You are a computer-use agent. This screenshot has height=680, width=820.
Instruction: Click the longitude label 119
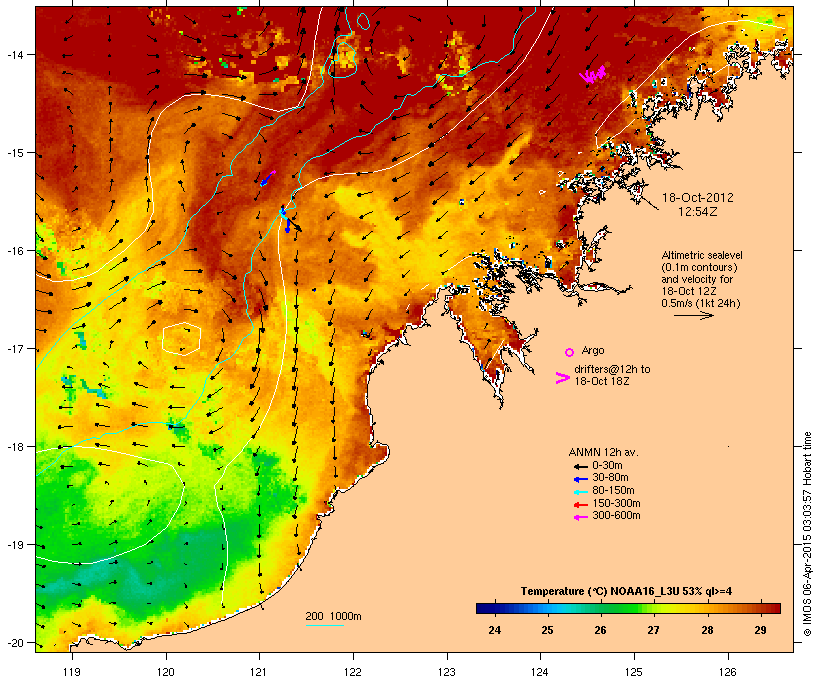coord(72,672)
